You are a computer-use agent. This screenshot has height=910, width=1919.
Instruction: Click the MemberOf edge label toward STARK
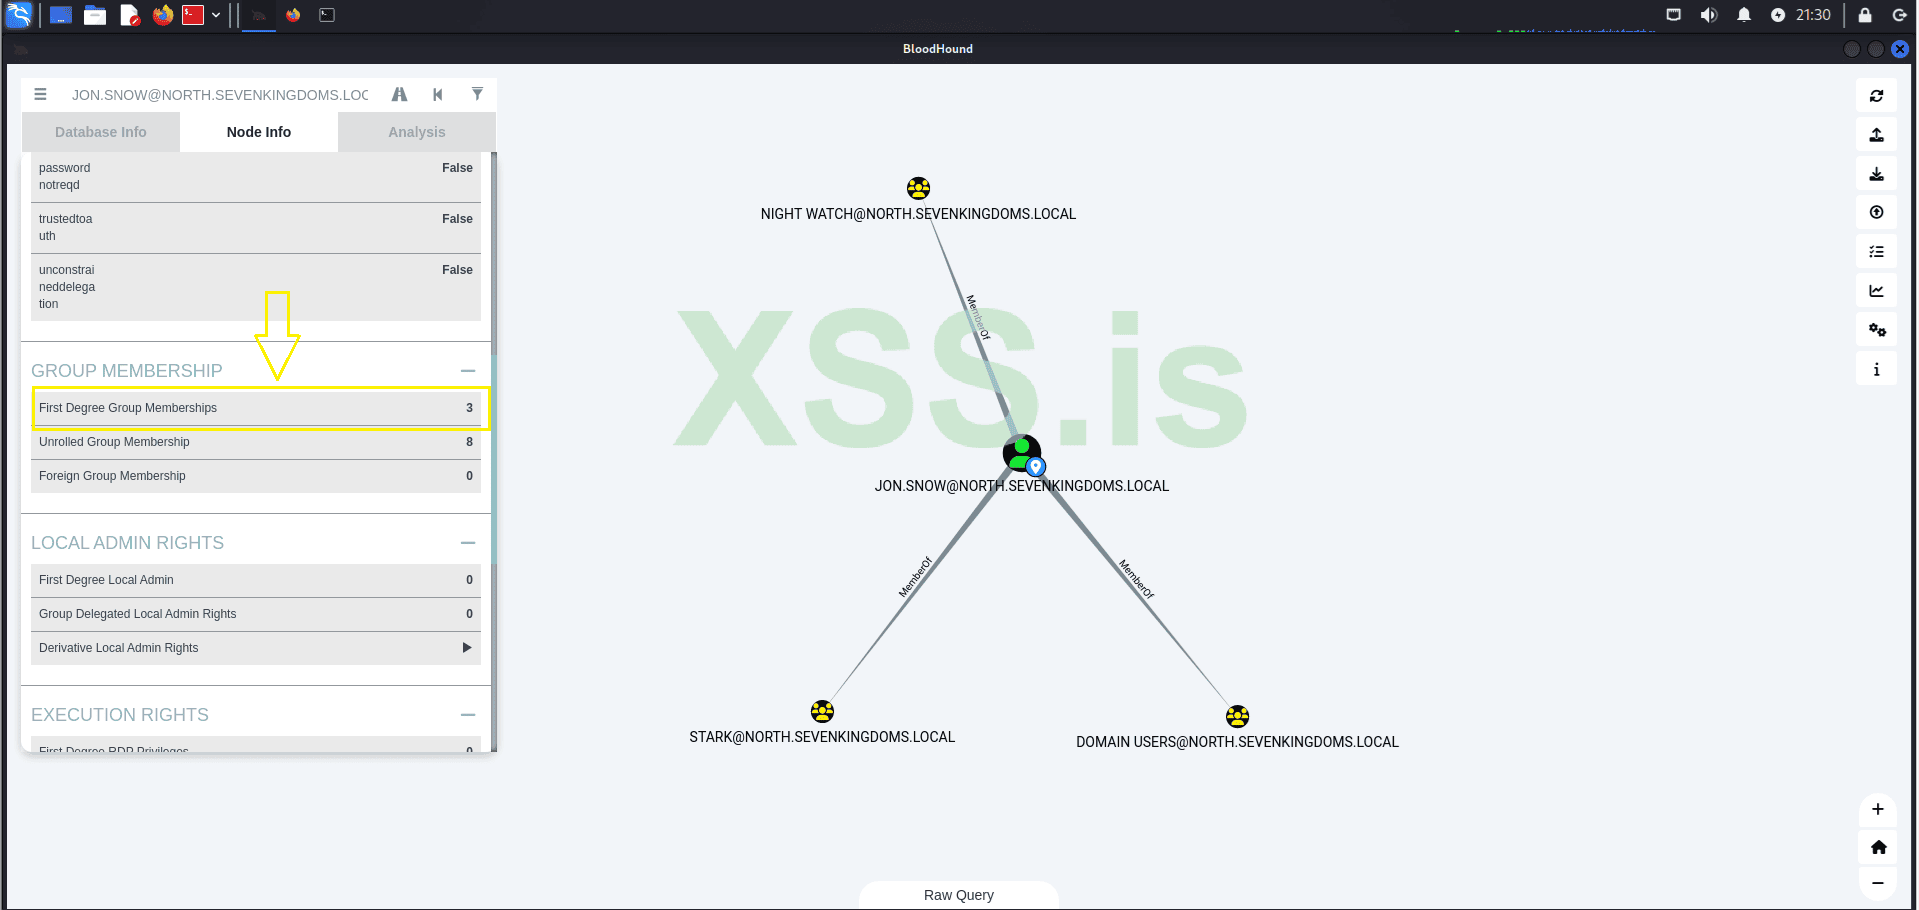tap(915, 577)
